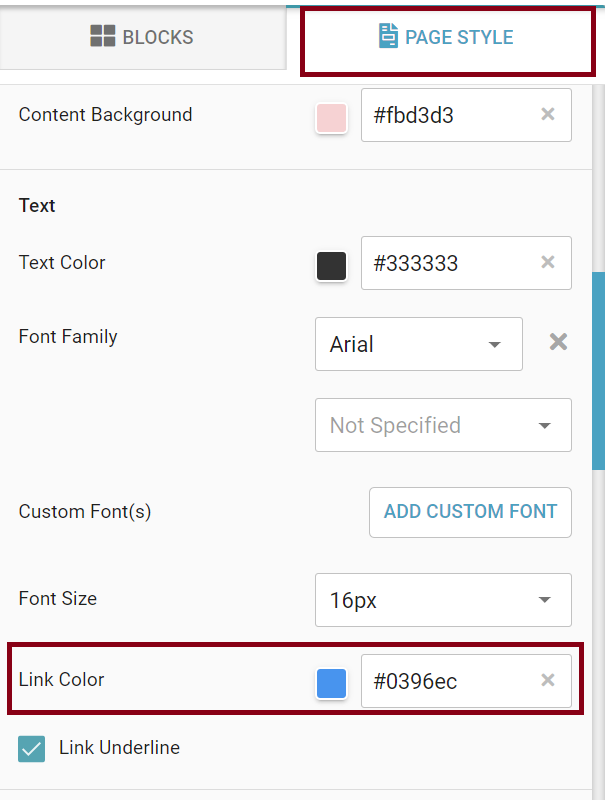
Task: Open the Arial font family dropdown
Action: [x=419, y=344]
